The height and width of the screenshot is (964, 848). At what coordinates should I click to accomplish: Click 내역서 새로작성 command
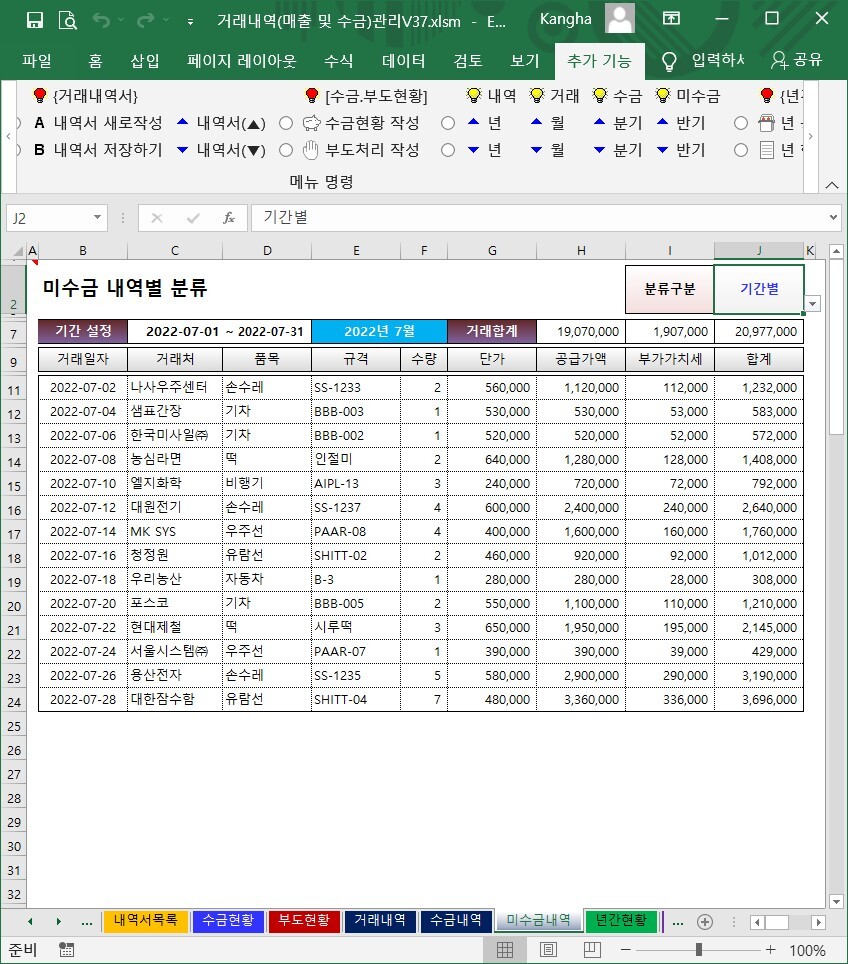point(98,123)
